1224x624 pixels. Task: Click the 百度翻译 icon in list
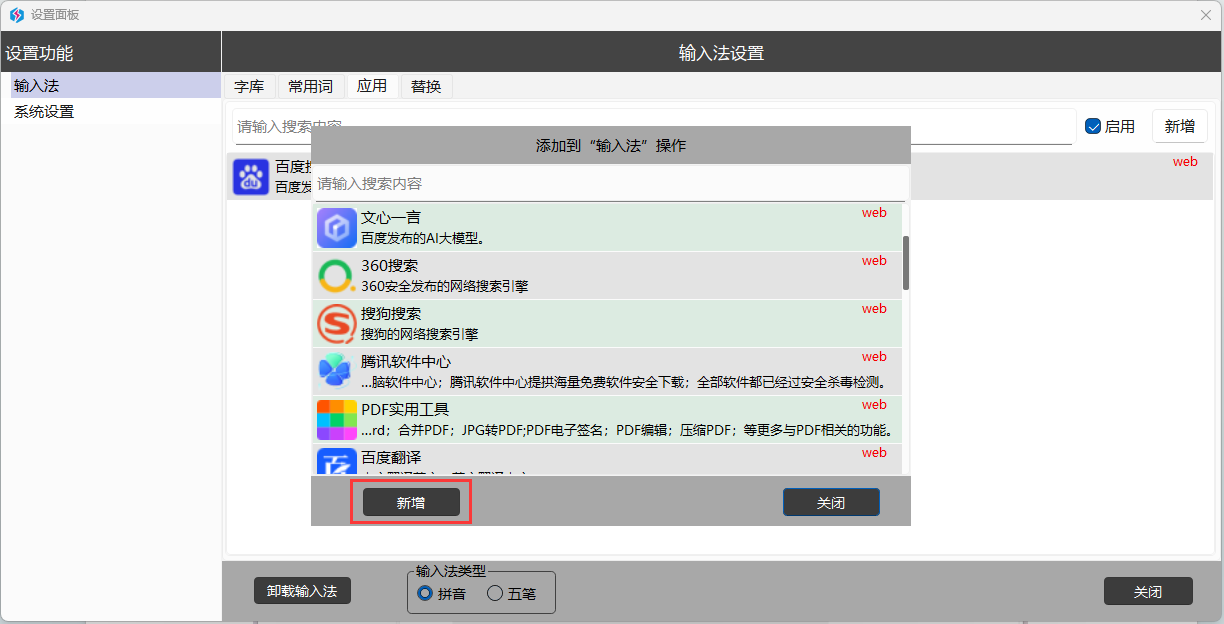[x=336, y=461]
